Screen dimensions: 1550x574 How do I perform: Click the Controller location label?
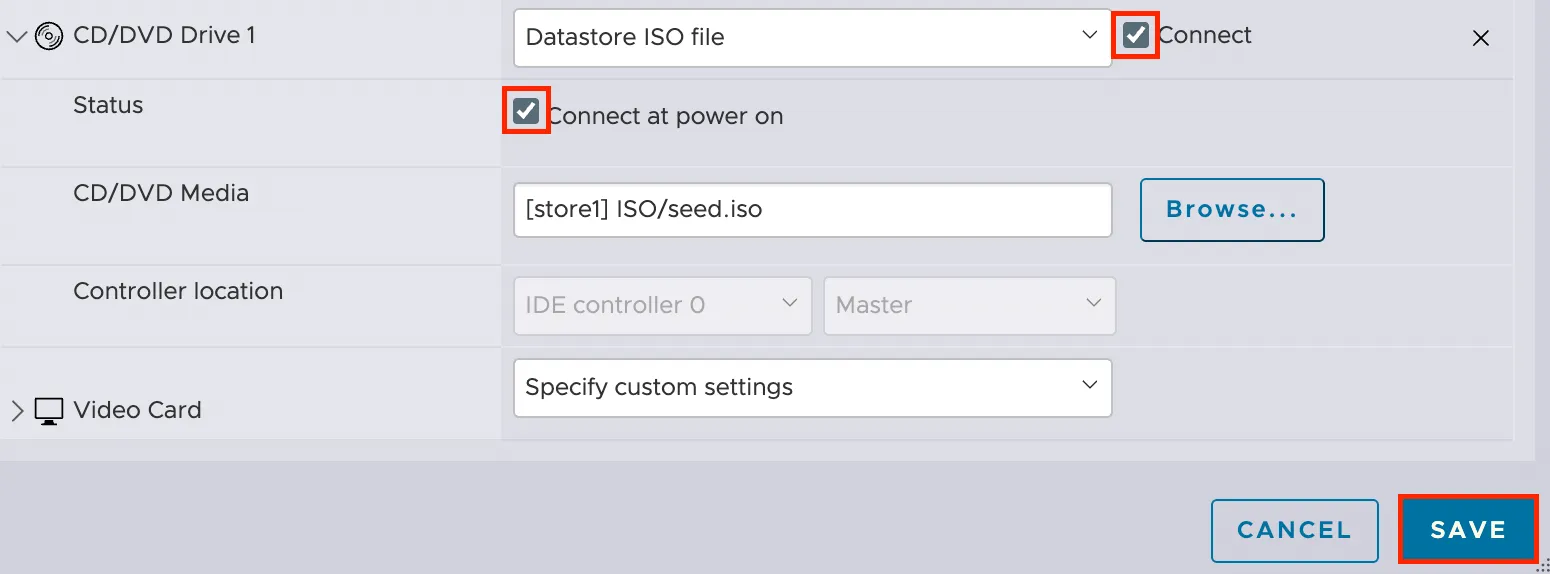click(178, 291)
